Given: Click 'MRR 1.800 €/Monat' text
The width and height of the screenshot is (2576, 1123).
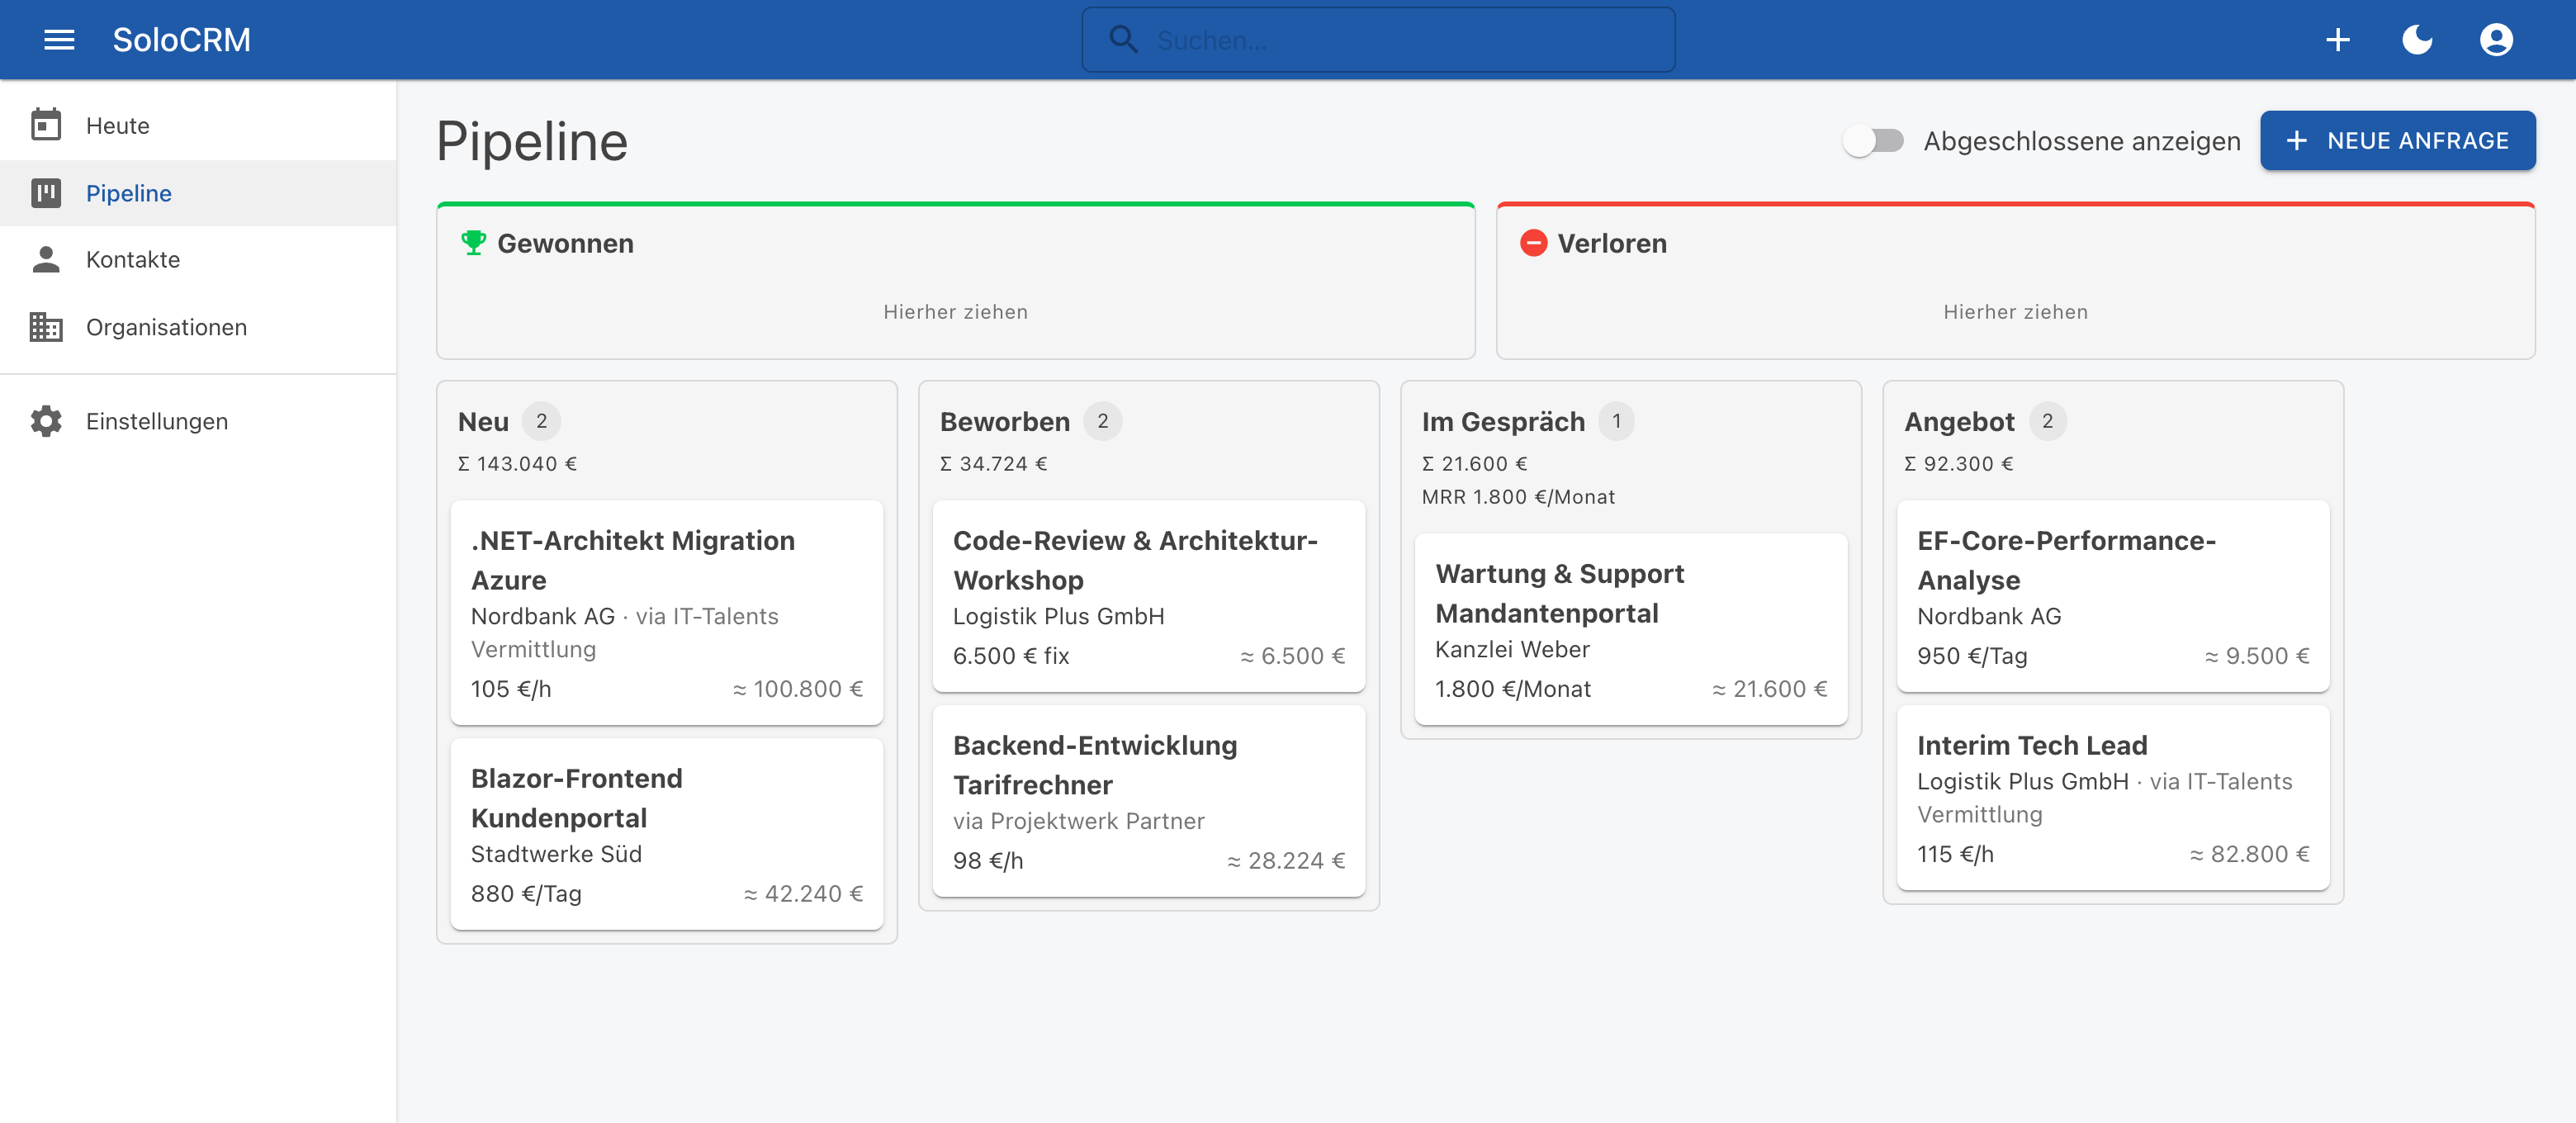Looking at the screenshot, I should pyautogui.click(x=1518, y=497).
